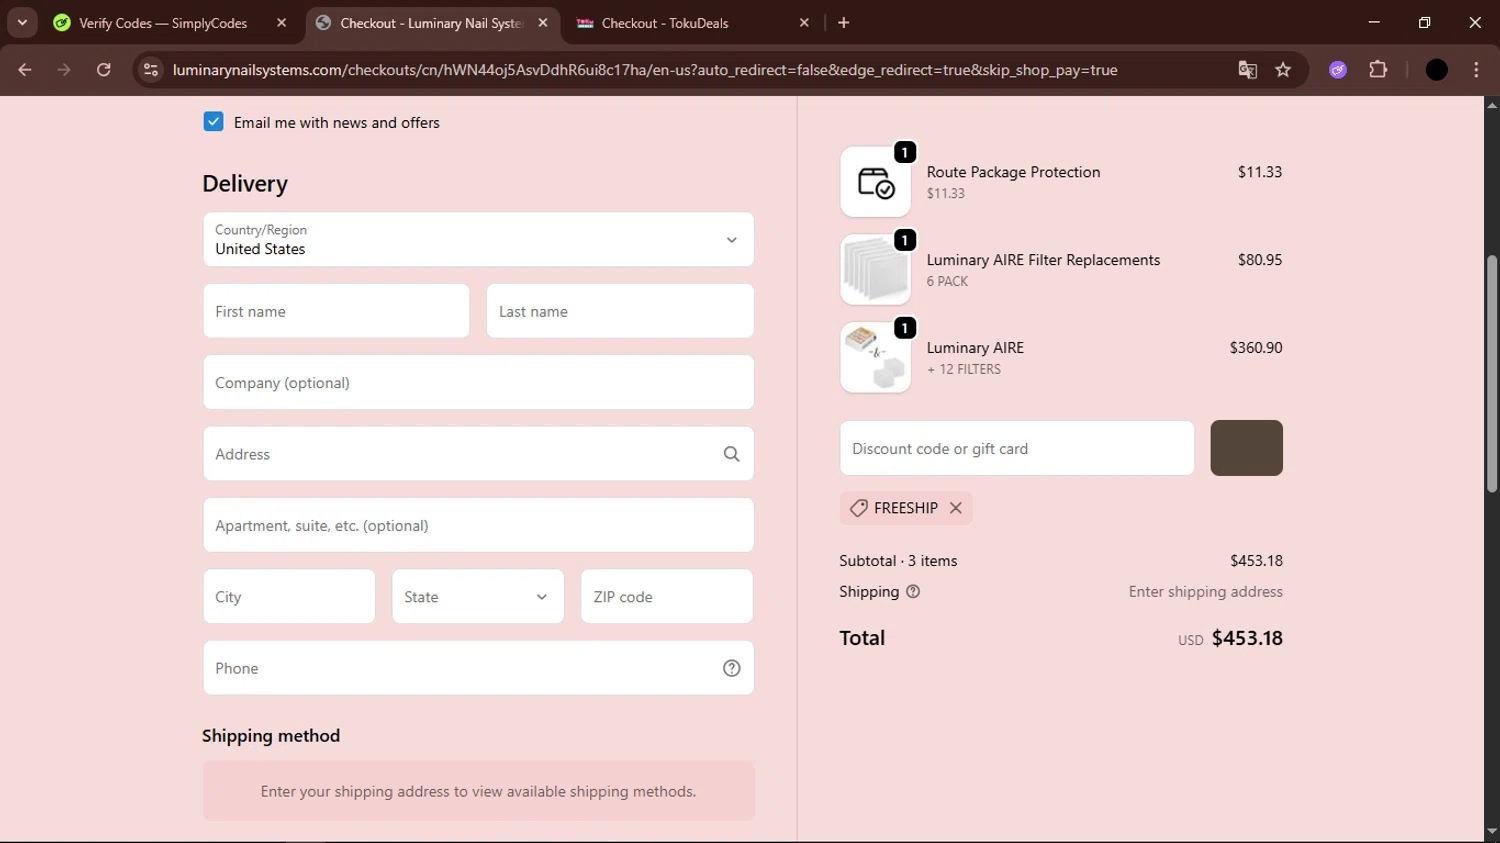Open the State dropdown
Image resolution: width=1500 pixels, height=843 pixels.
(478, 597)
